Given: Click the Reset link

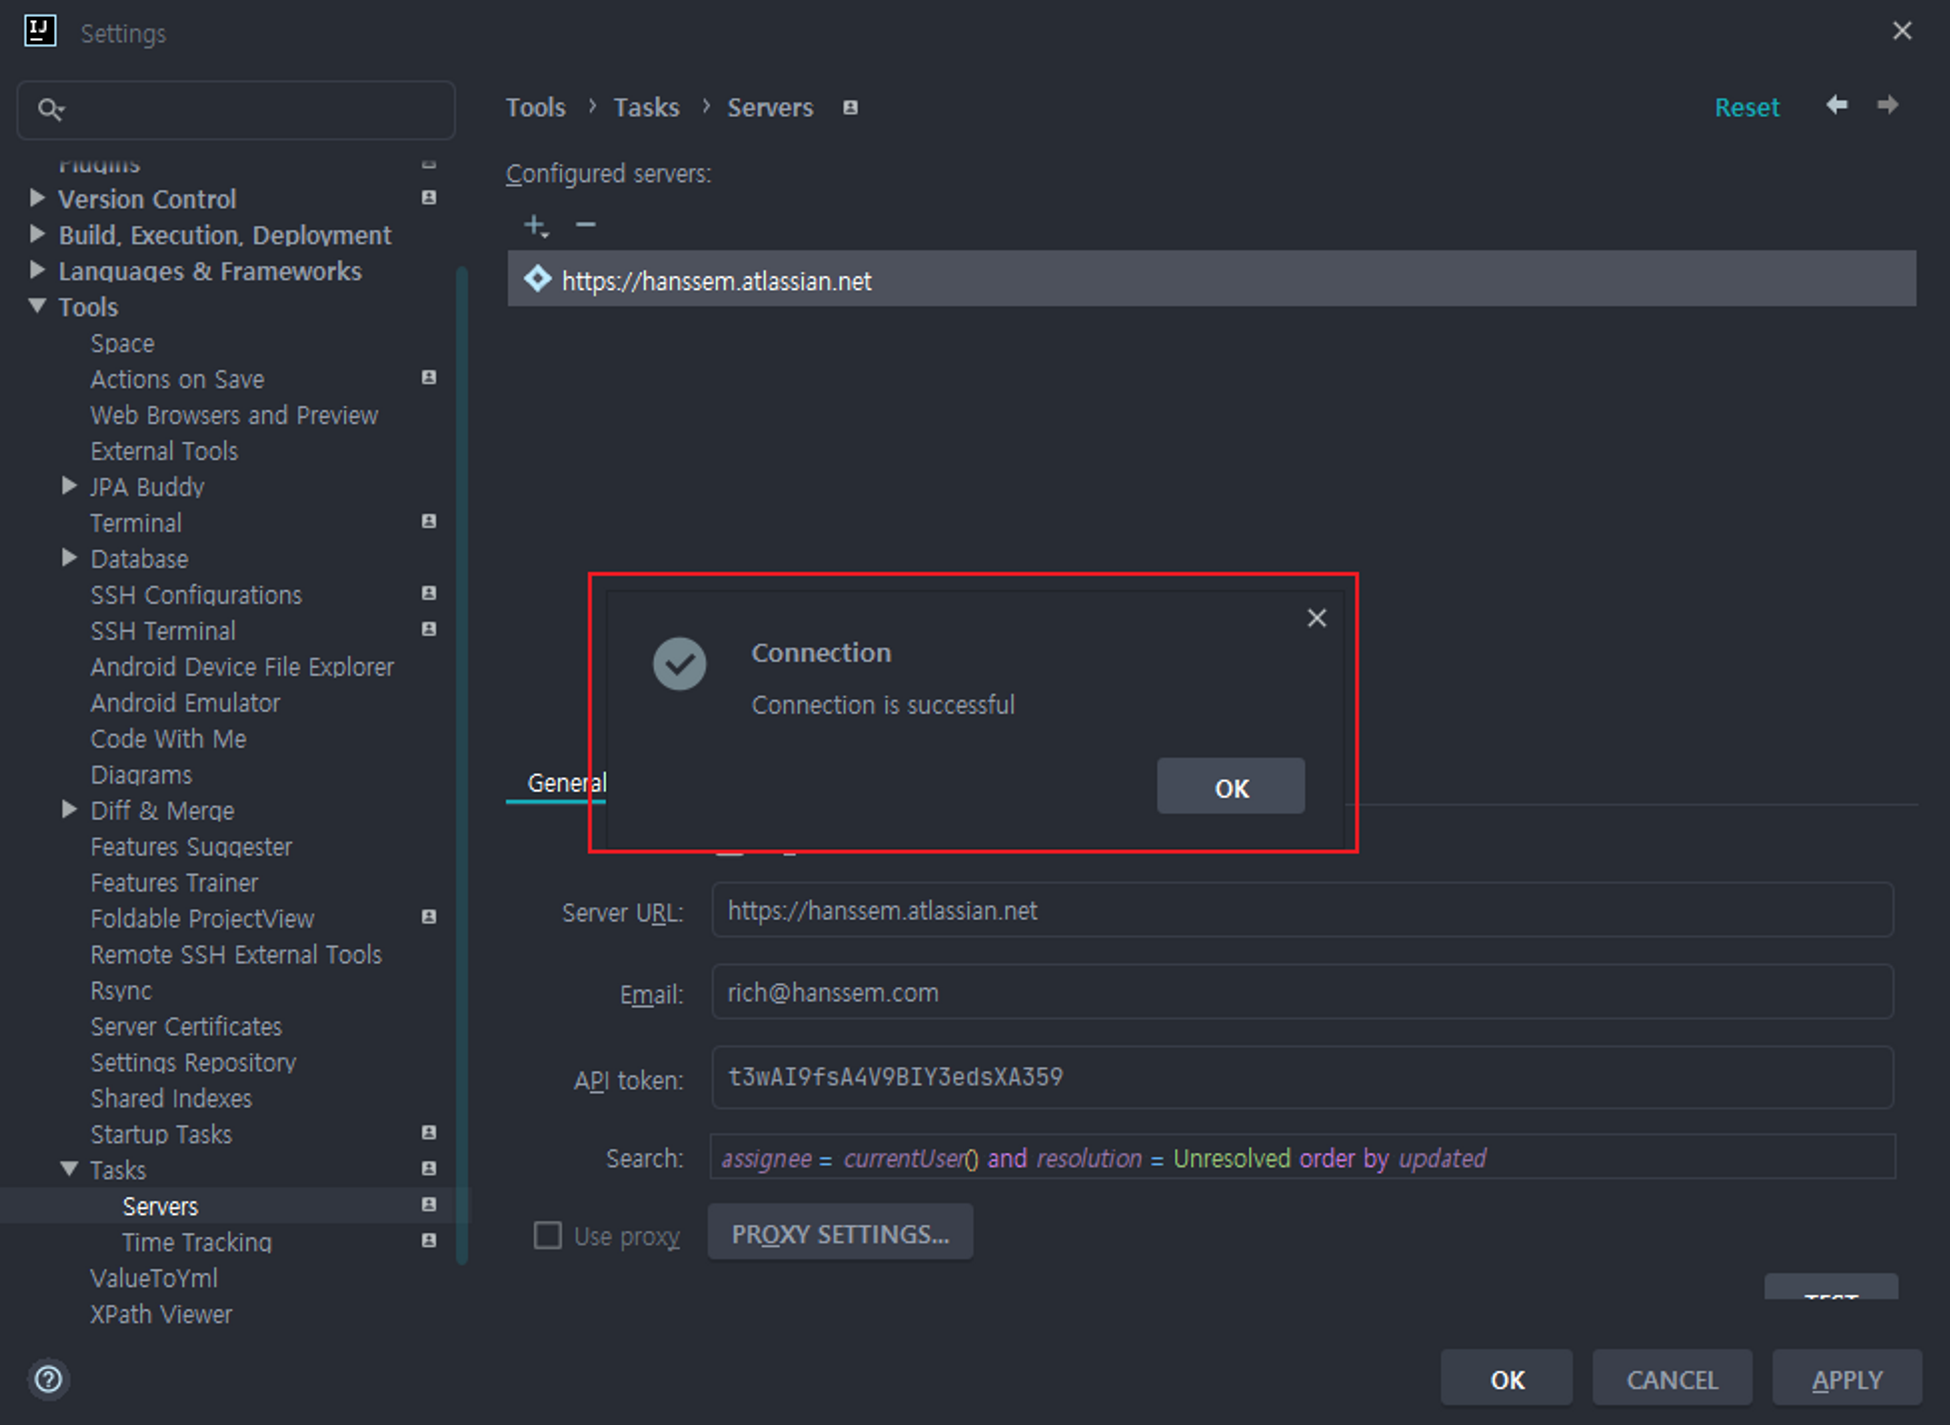Looking at the screenshot, I should point(1746,107).
